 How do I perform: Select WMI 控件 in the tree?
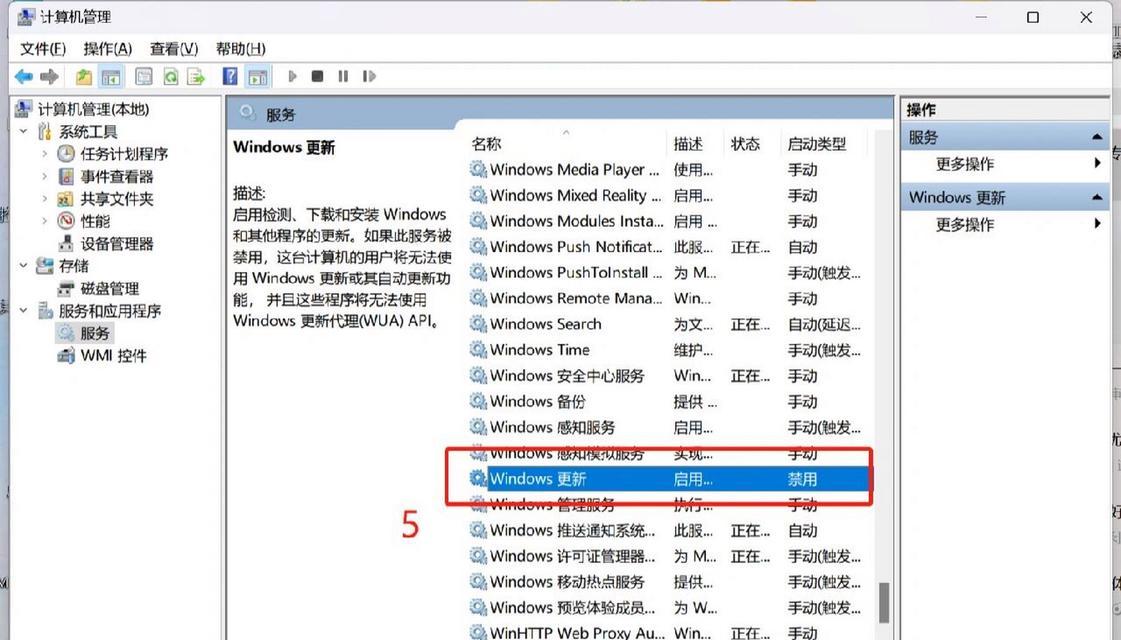[113, 355]
